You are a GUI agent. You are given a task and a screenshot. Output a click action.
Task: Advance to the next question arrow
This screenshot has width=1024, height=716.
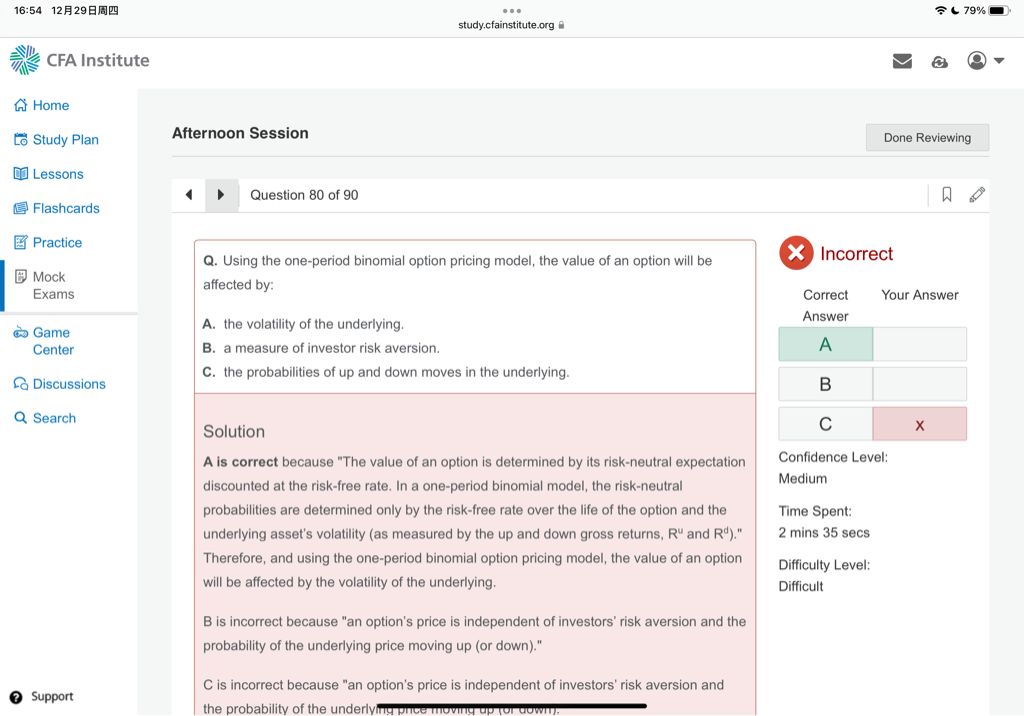click(221, 195)
